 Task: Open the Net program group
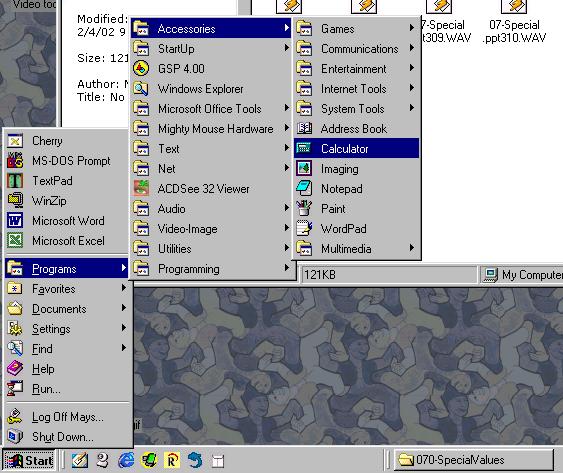[x=211, y=168]
